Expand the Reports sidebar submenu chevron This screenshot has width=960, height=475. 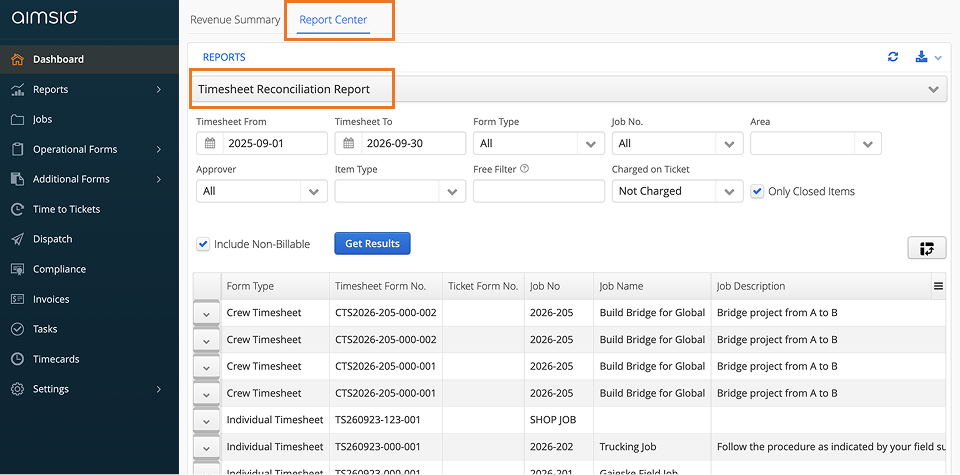(x=159, y=89)
